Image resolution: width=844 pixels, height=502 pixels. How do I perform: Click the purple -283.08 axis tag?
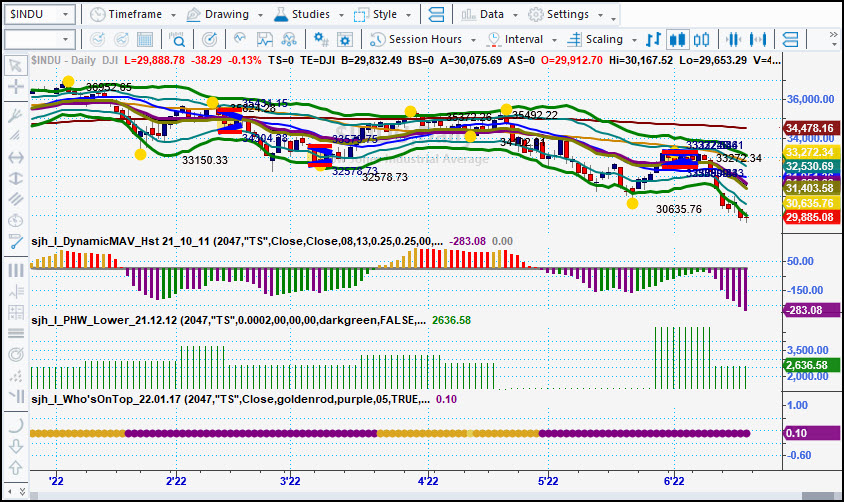(810, 310)
